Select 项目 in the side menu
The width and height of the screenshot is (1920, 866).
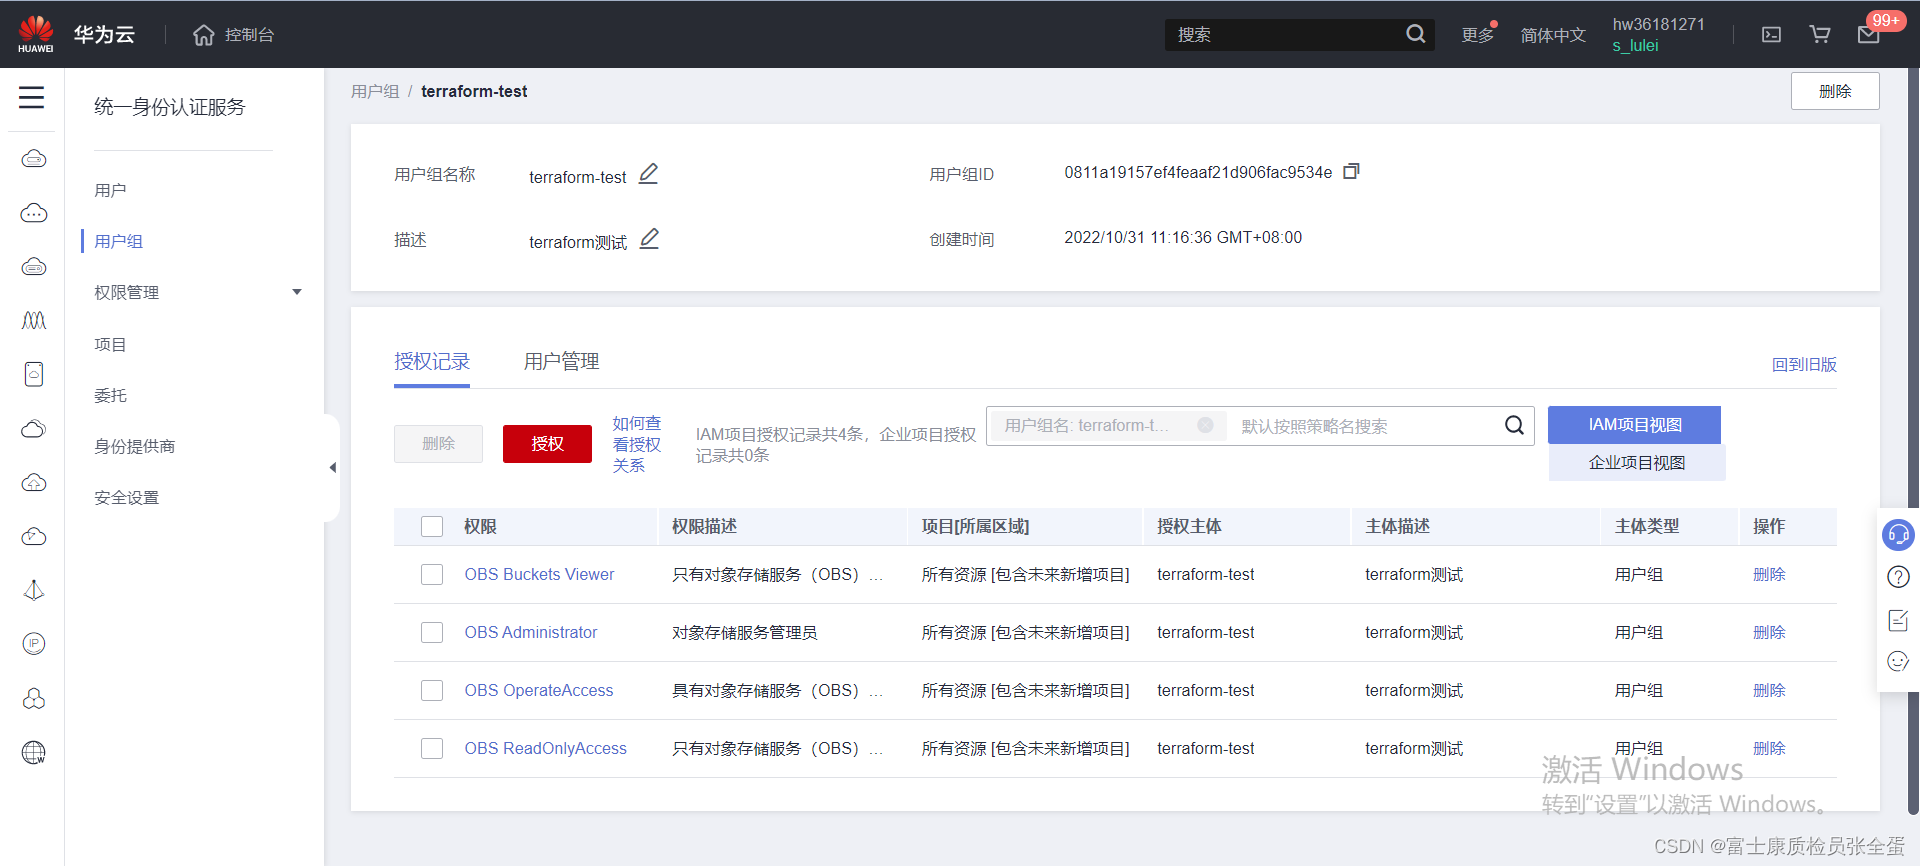click(110, 344)
